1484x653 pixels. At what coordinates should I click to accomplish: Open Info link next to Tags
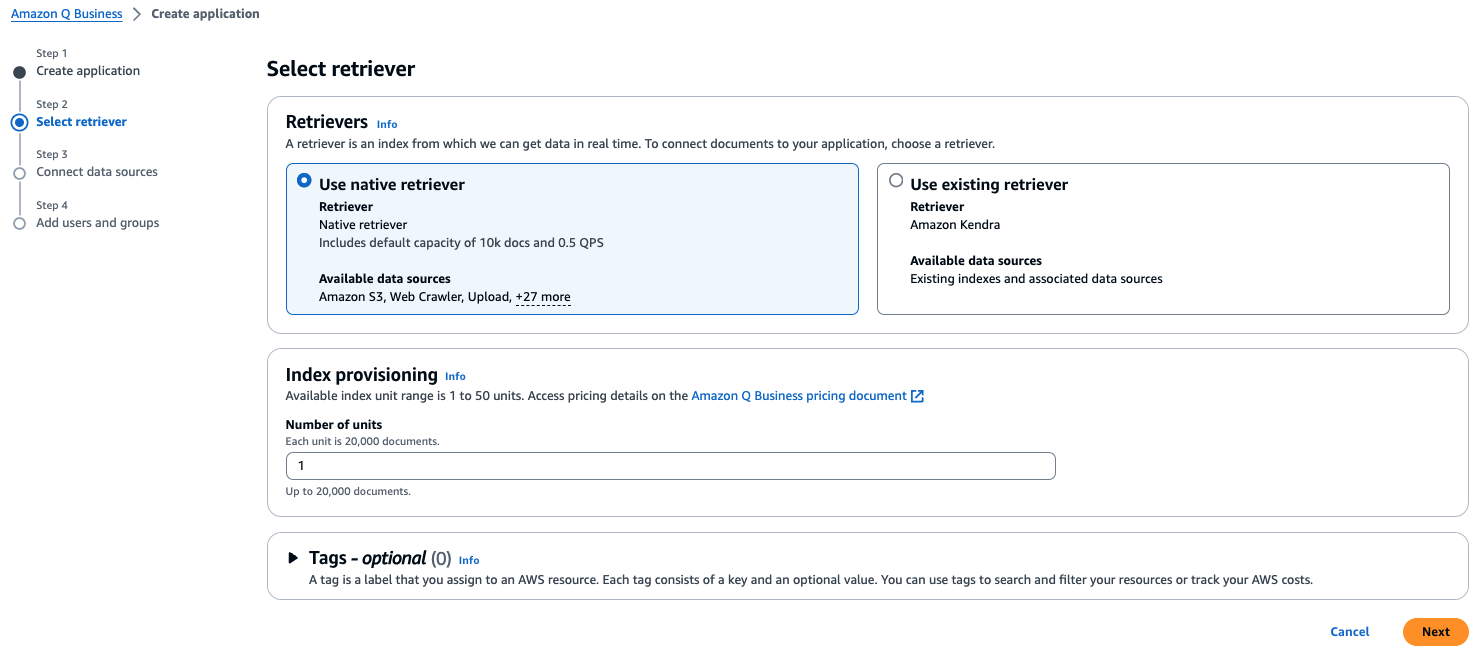click(469, 560)
